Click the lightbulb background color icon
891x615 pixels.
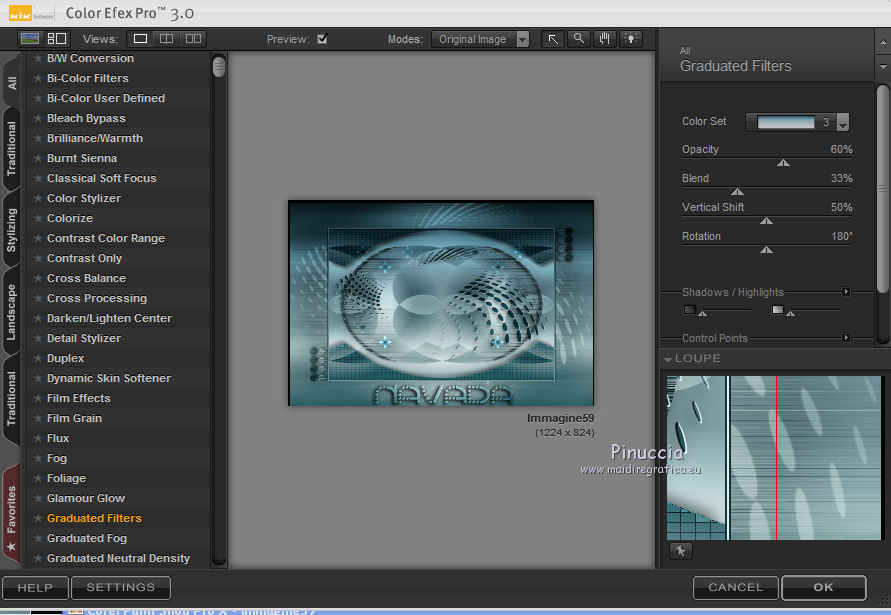(630, 39)
